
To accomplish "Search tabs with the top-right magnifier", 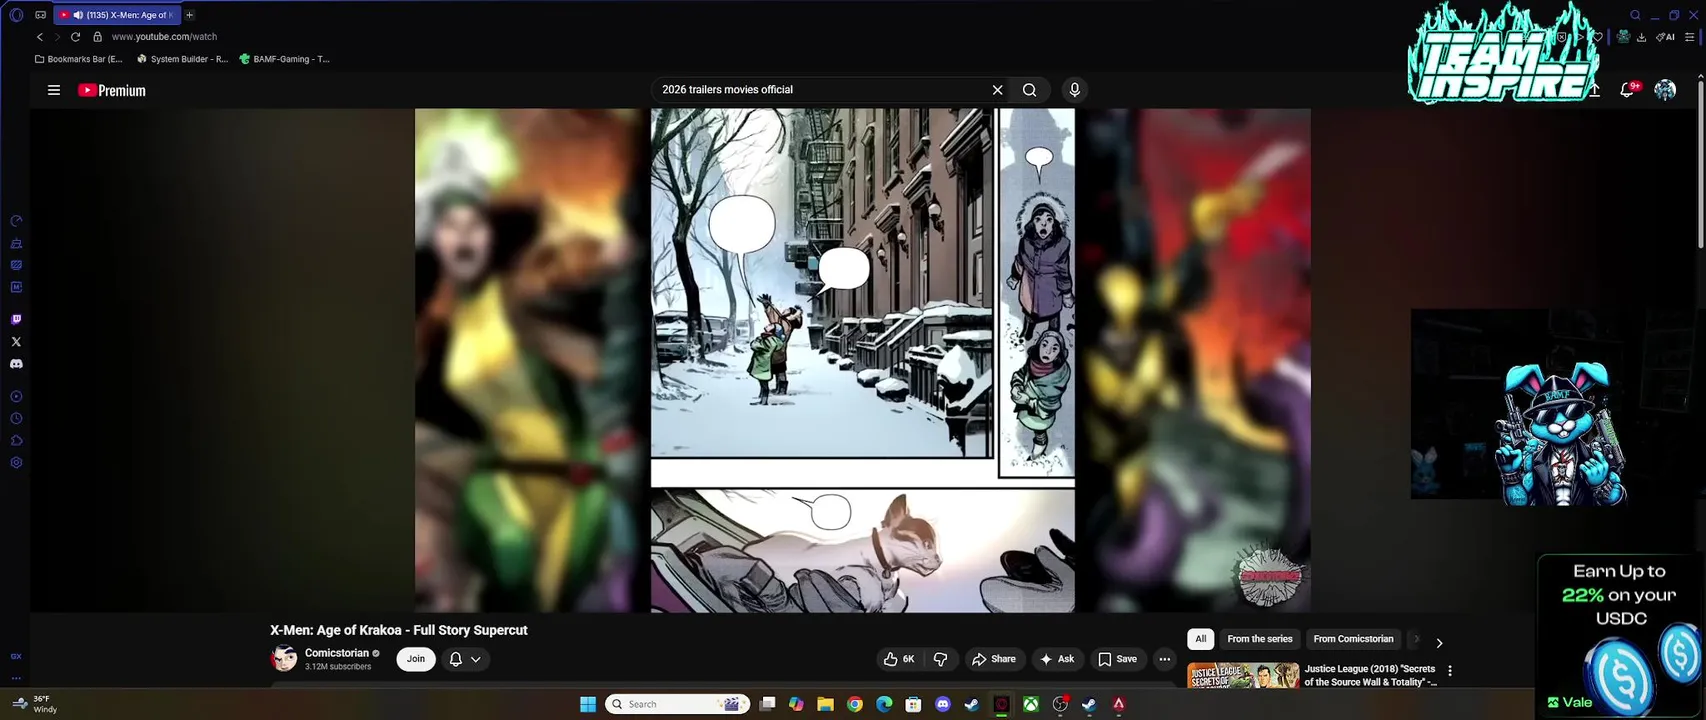I will pyautogui.click(x=1635, y=15).
